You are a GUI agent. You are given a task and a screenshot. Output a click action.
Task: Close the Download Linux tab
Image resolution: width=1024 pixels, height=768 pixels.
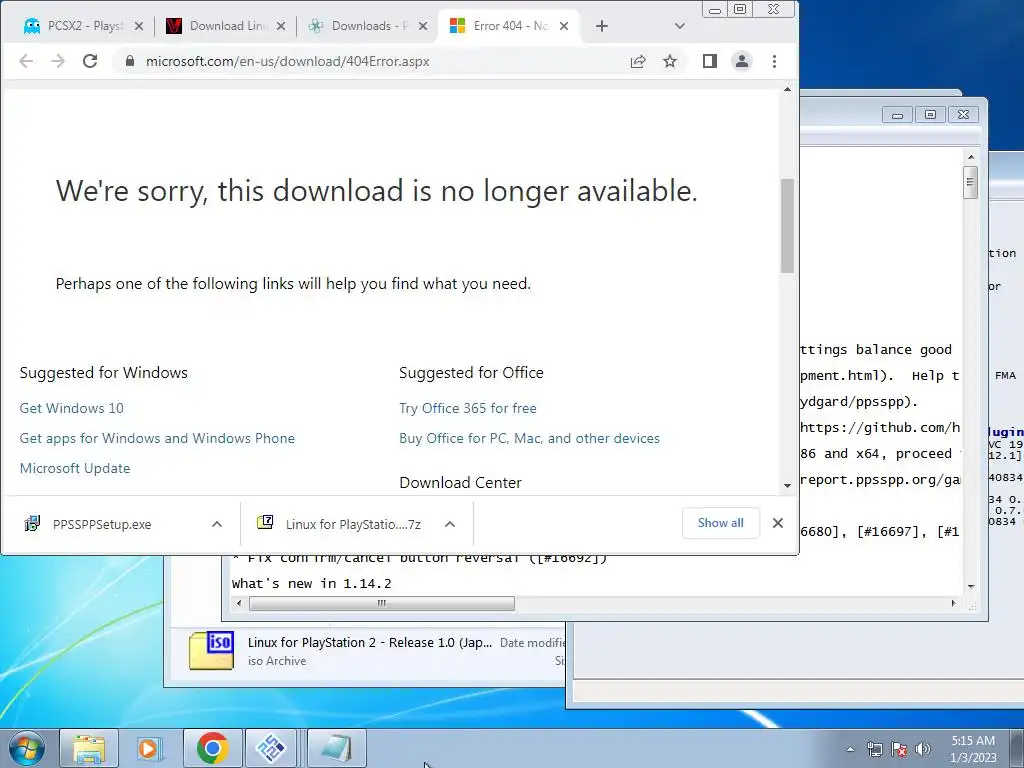281,26
